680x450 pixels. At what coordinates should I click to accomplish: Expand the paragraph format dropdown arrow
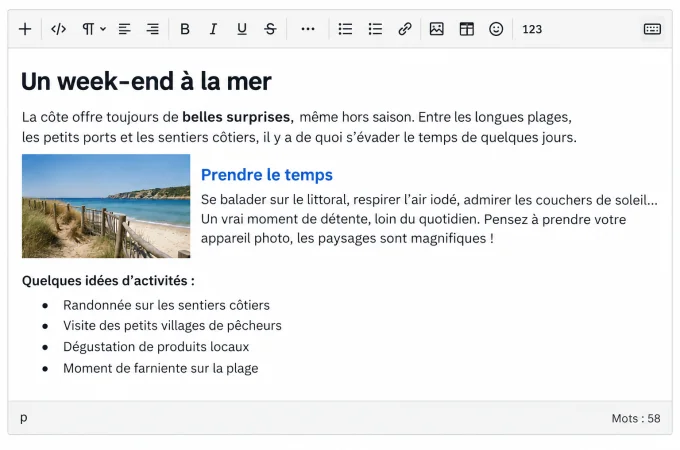[x=103, y=29]
